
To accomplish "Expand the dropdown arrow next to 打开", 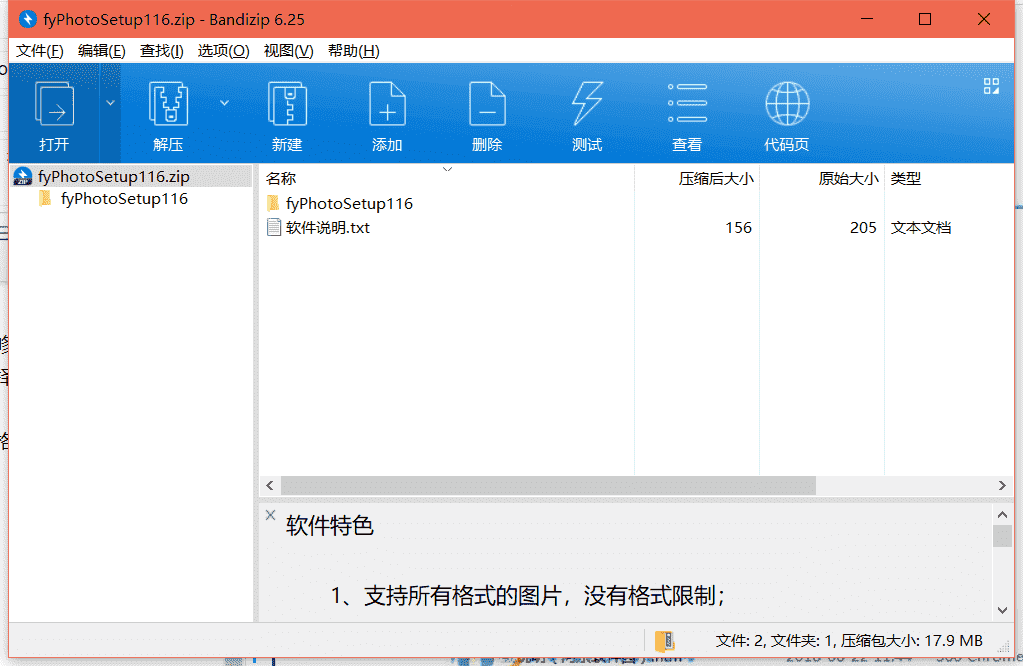I will point(110,103).
